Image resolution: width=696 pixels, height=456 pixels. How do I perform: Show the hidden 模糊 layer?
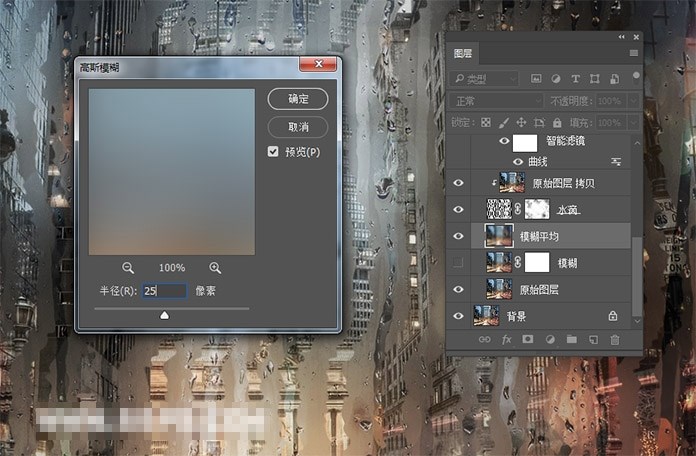point(459,262)
